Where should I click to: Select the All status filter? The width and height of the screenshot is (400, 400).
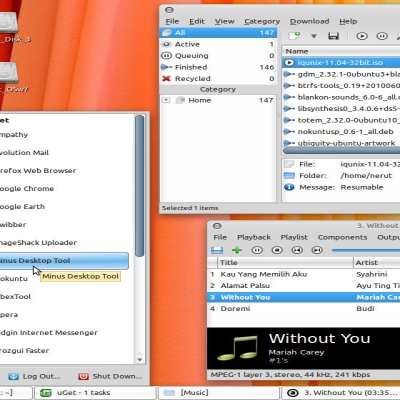pos(218,33)
